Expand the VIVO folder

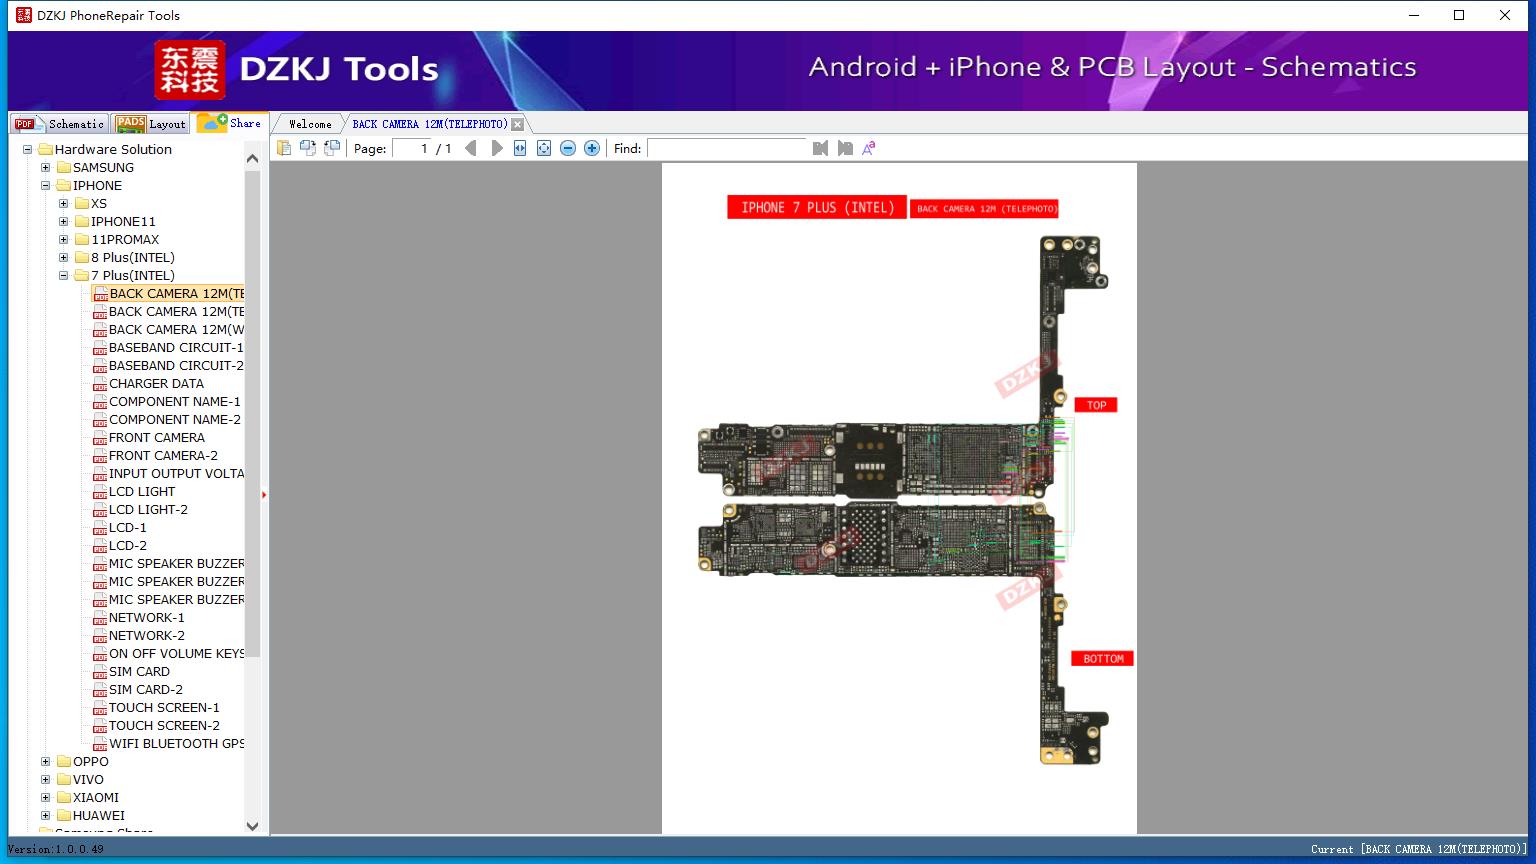[46, 779]
